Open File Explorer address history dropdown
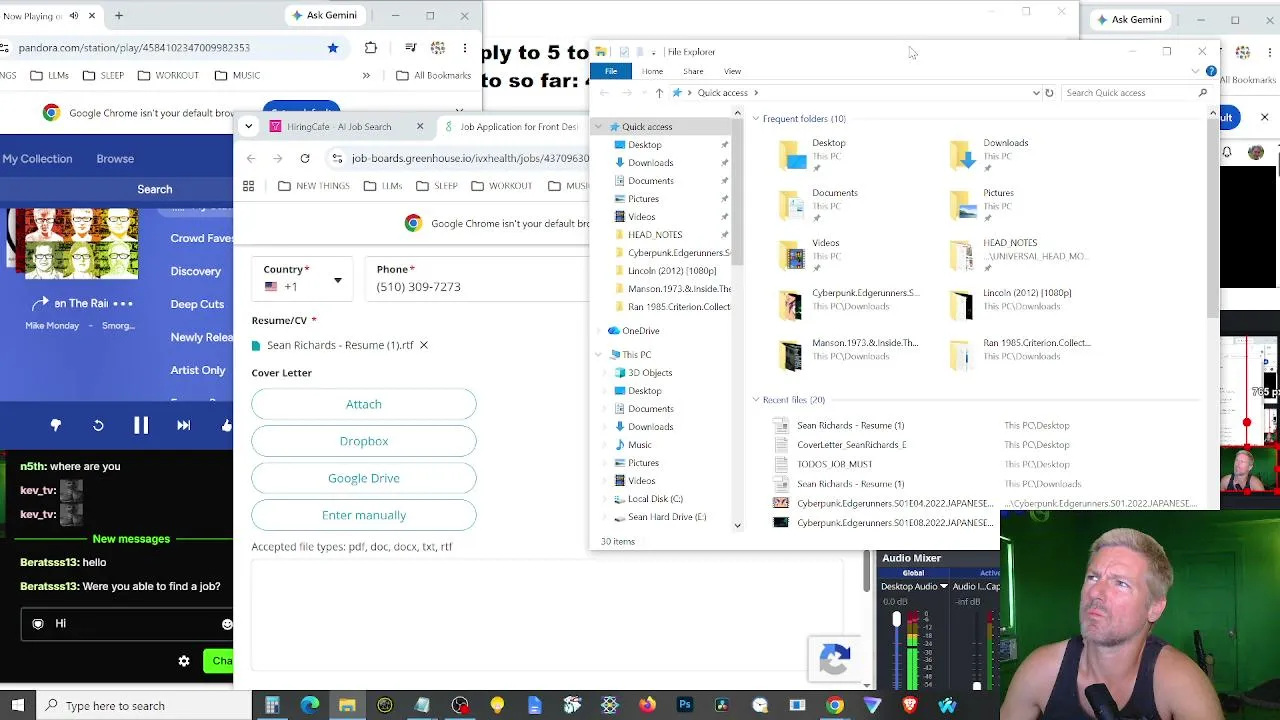Screen dimensions: 1280x720 pyautogui.click(x=1036, y=93)
